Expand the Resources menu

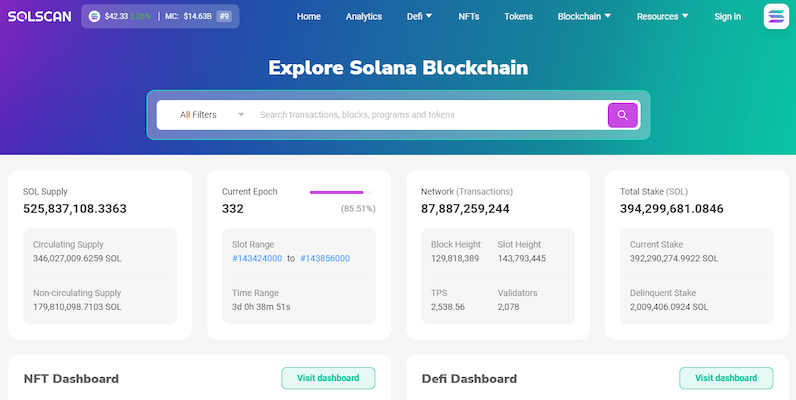tap(662, 16)
